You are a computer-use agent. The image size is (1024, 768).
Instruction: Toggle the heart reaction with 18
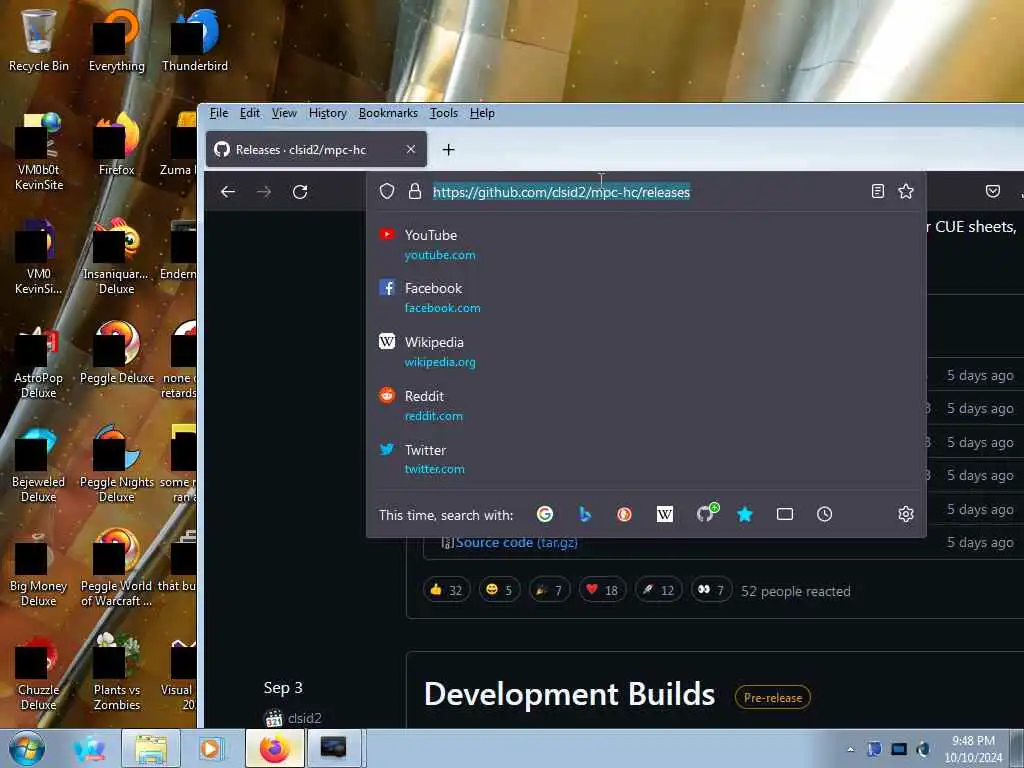(602, 590)
